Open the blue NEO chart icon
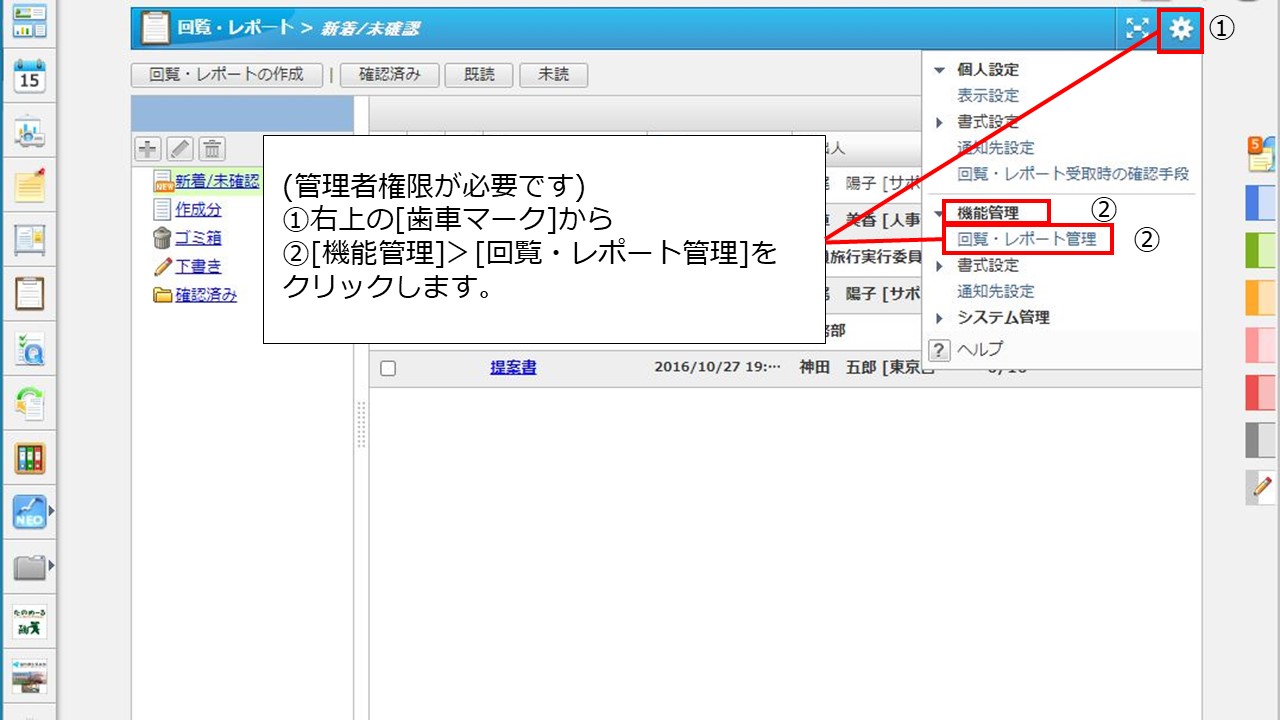1280x720 pixels. (x=30, y=512)
